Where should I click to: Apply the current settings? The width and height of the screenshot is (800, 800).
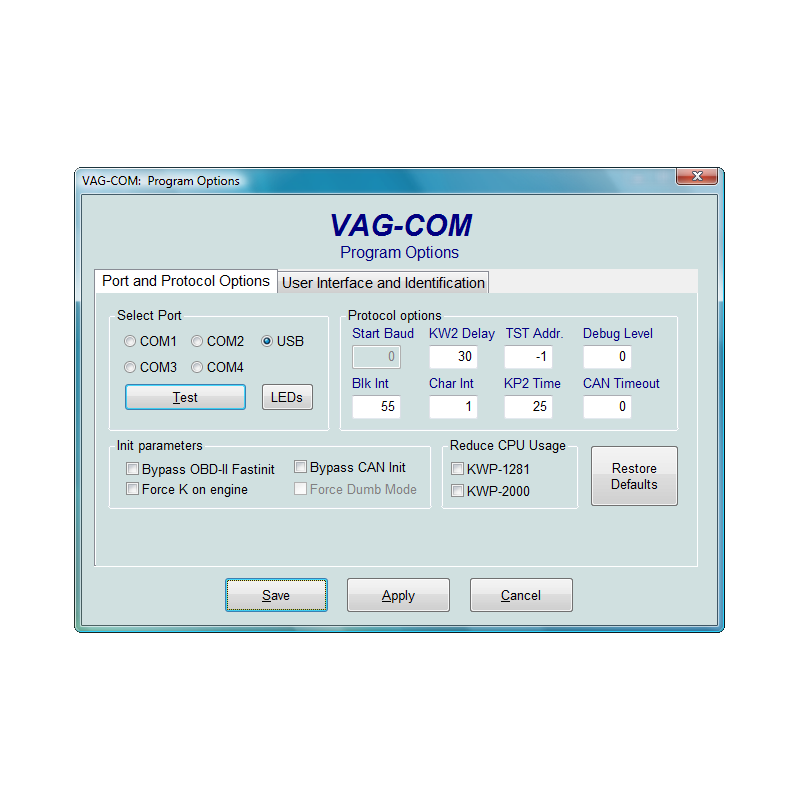click(398, 595)
